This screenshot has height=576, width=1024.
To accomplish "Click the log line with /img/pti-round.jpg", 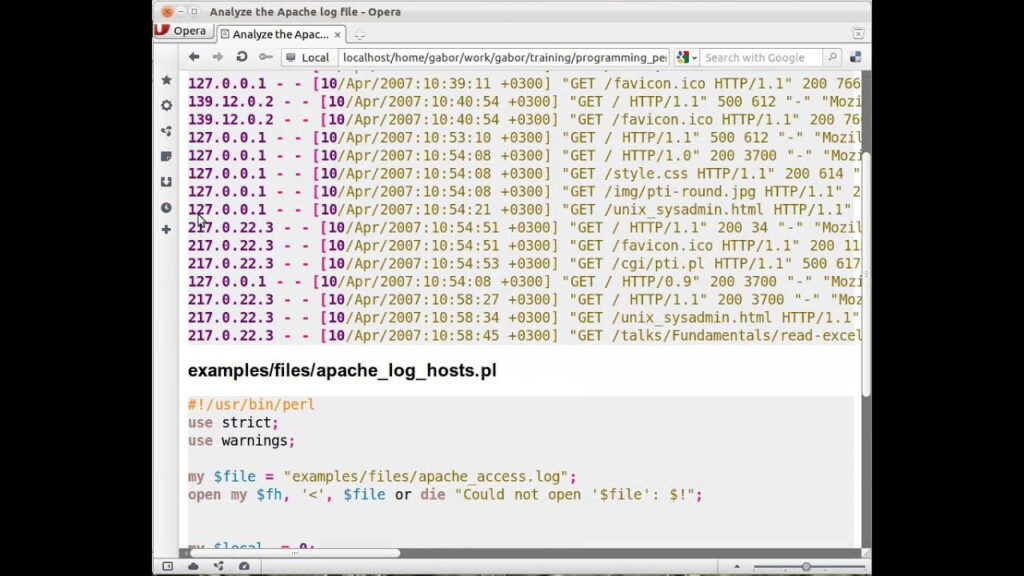I will point(524,192).
